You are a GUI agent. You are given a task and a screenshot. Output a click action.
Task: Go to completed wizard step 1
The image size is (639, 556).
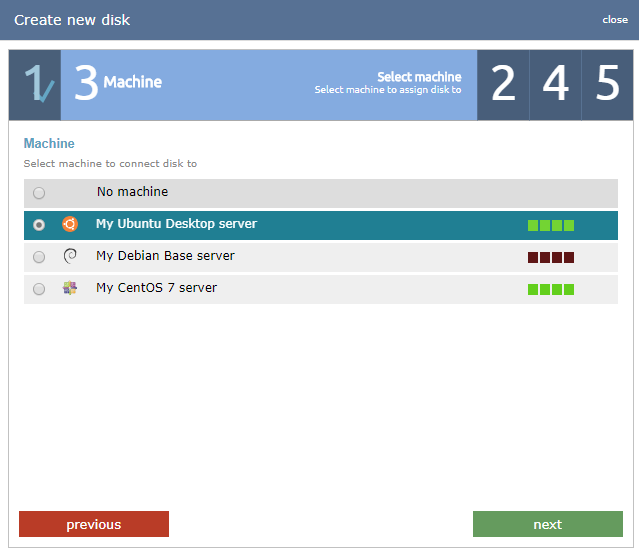(35, 85)
